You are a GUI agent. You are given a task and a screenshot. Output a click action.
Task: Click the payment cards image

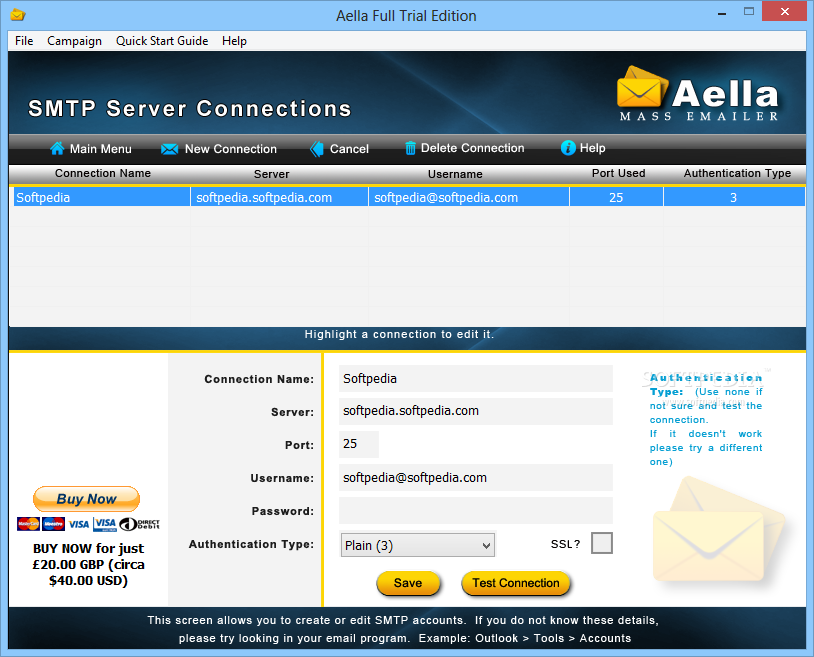tap(88, 524)
